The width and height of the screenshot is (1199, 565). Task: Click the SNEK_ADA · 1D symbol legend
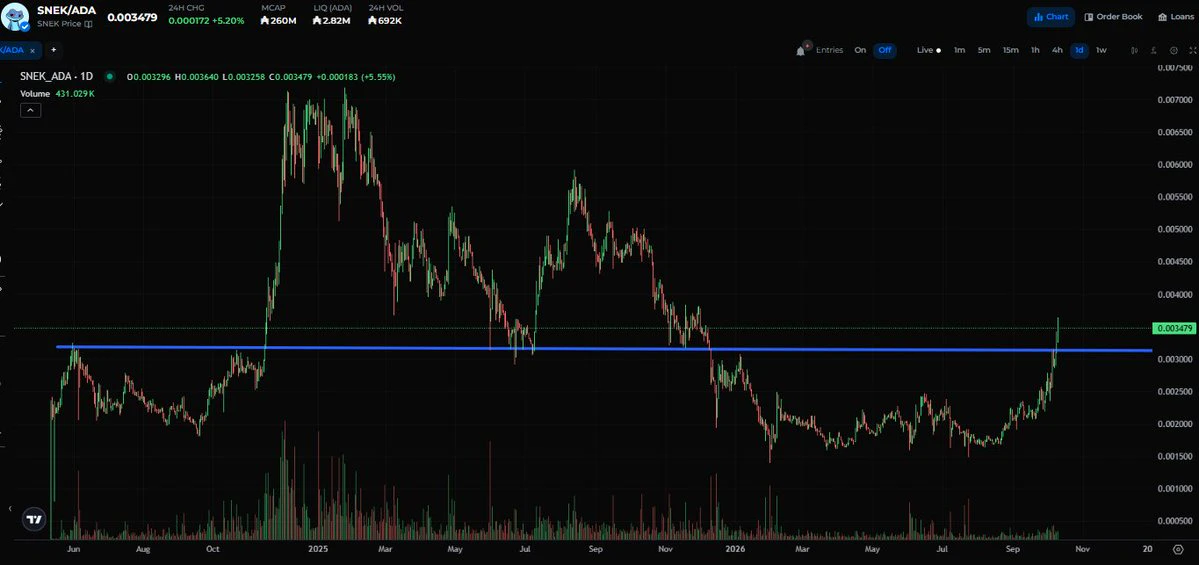[x=57, y=76]
